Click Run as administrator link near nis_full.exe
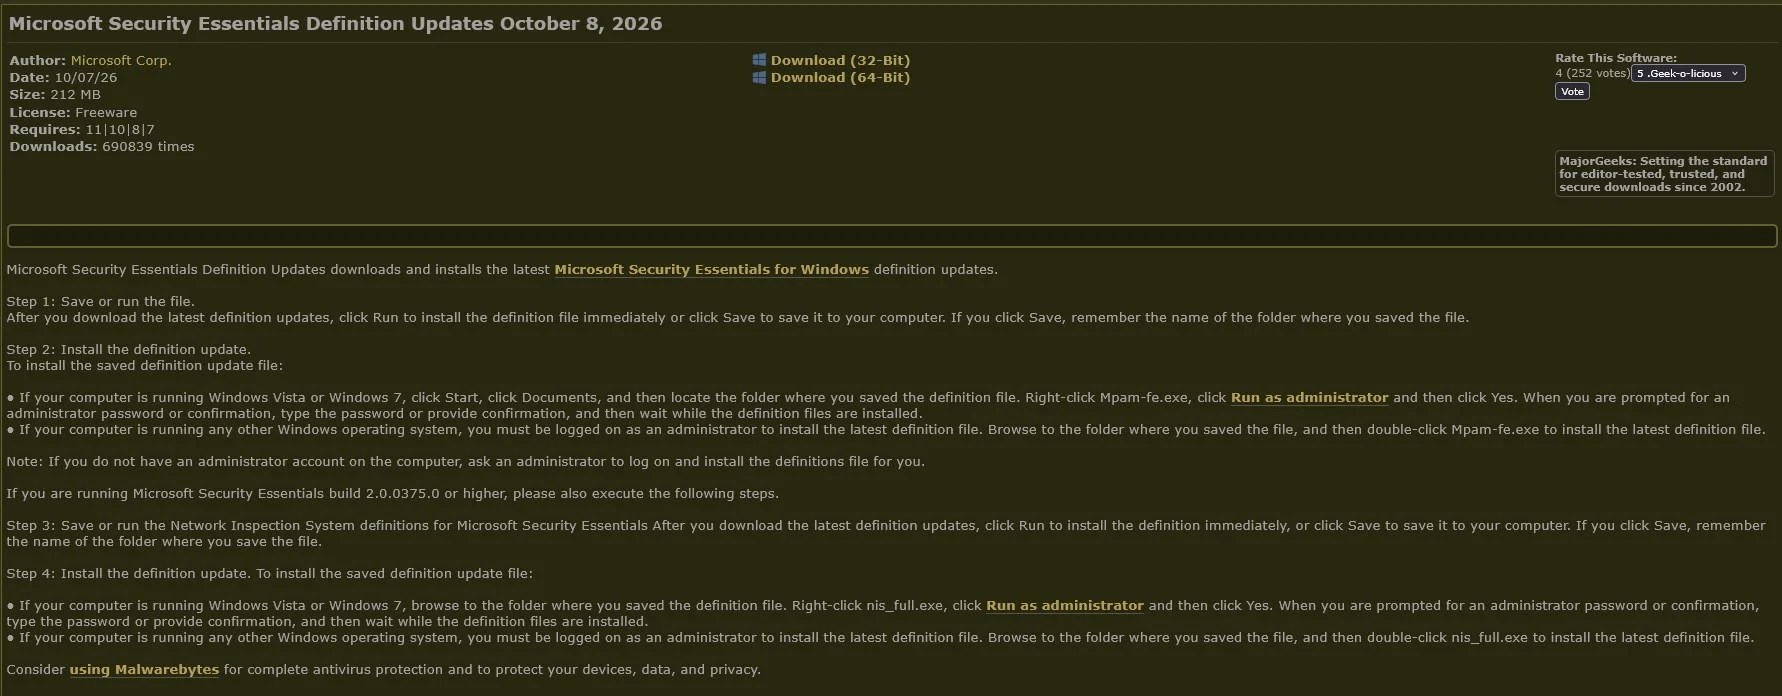The height and width of the screenshot is (696, 1782). (x=1065, y=605)
